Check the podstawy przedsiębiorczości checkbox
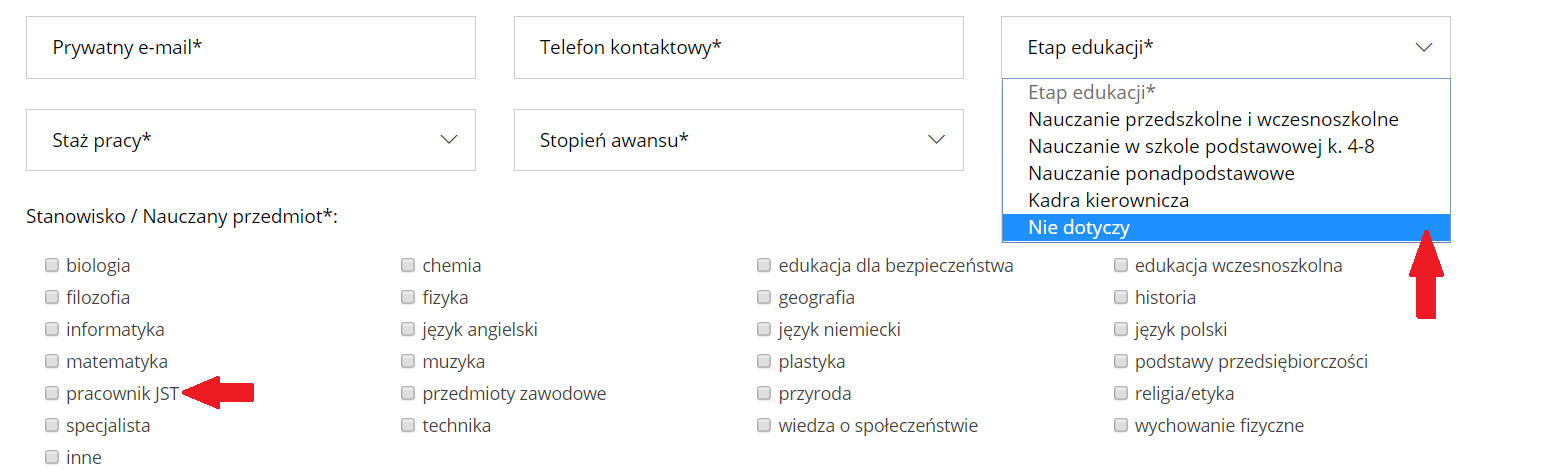This screenshot has height=476, width=1554. coord(1120,362)
